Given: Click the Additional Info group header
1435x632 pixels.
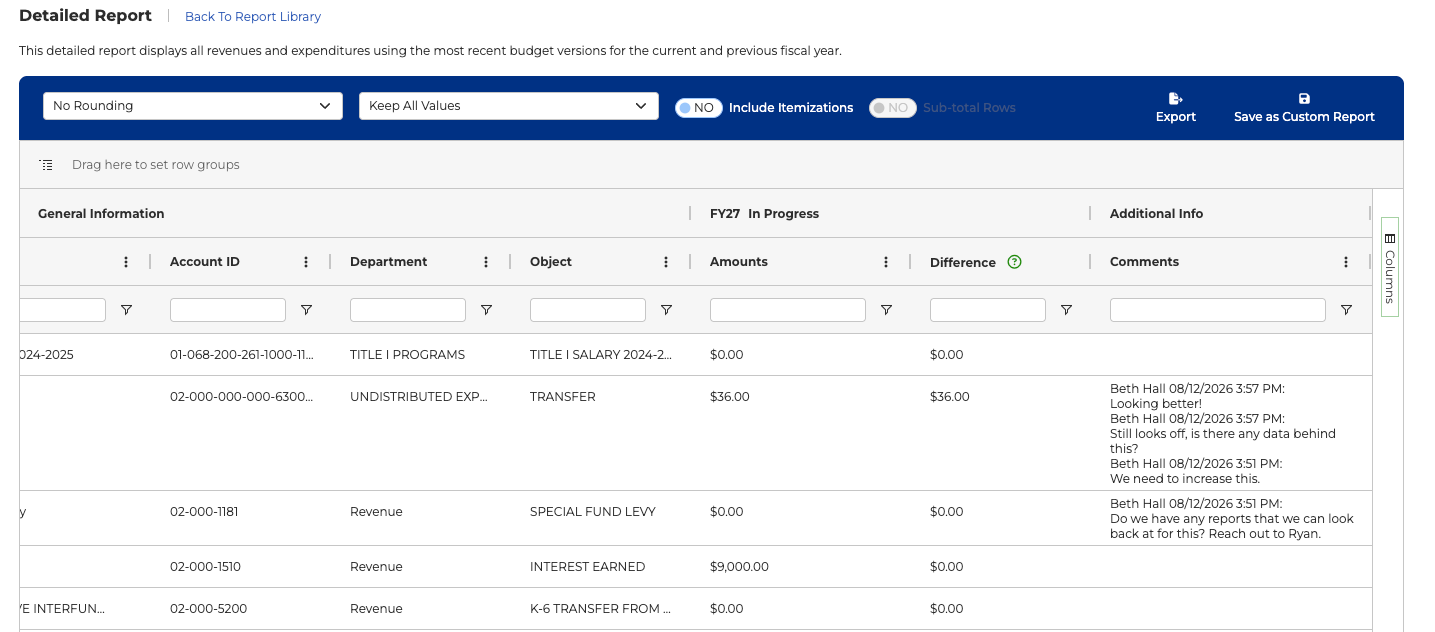Looking at the screenshot, I should click(1157, 214).
